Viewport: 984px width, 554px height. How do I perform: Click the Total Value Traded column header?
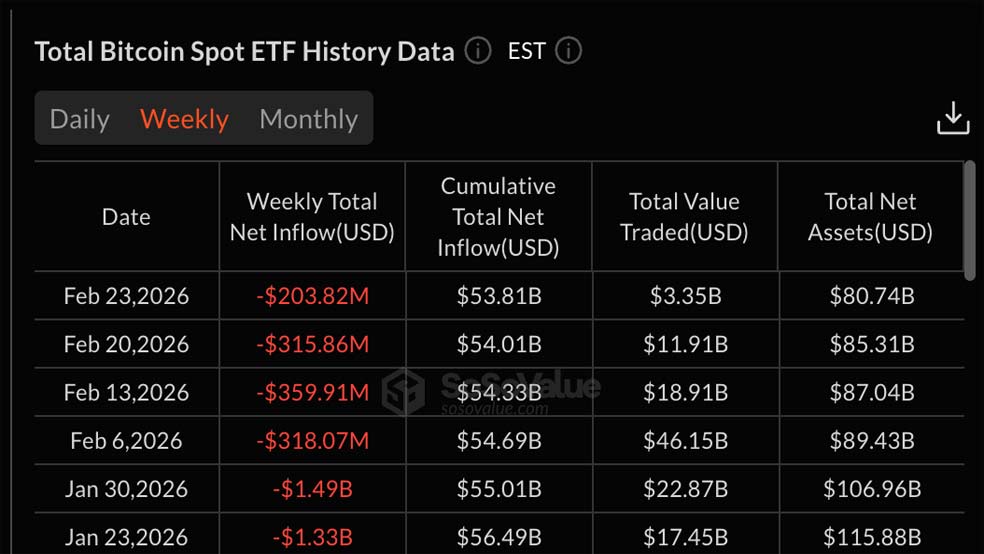point(684,217)
